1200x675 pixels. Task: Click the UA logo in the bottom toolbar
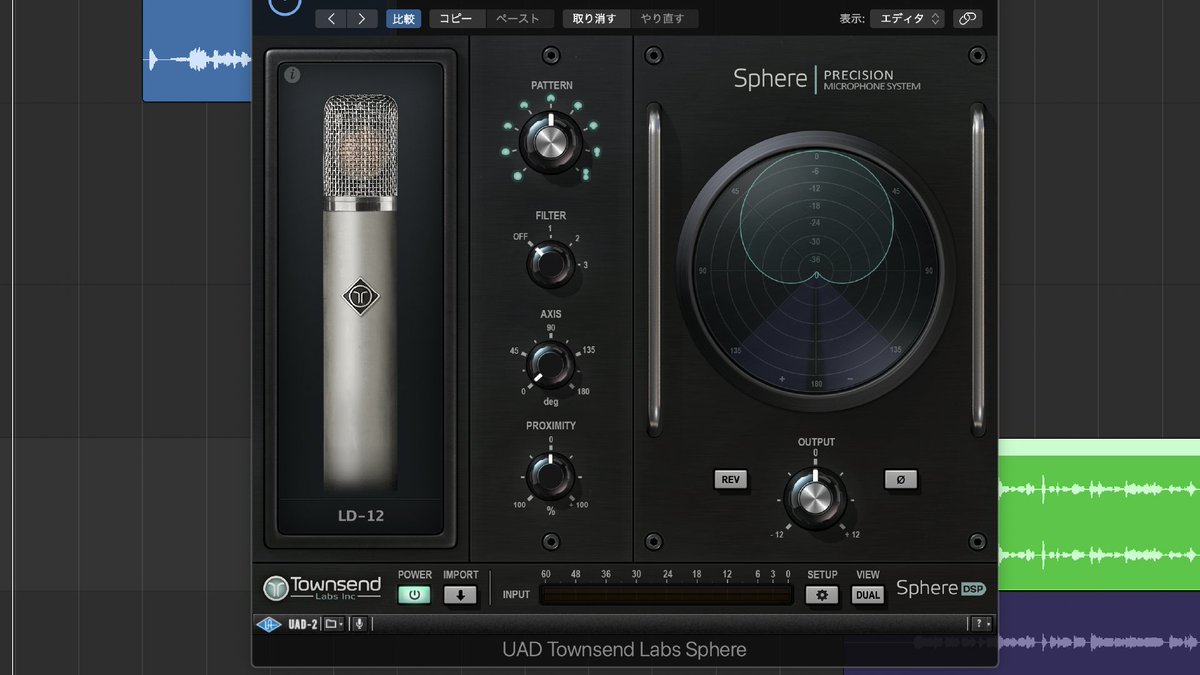tap(268, 624)
